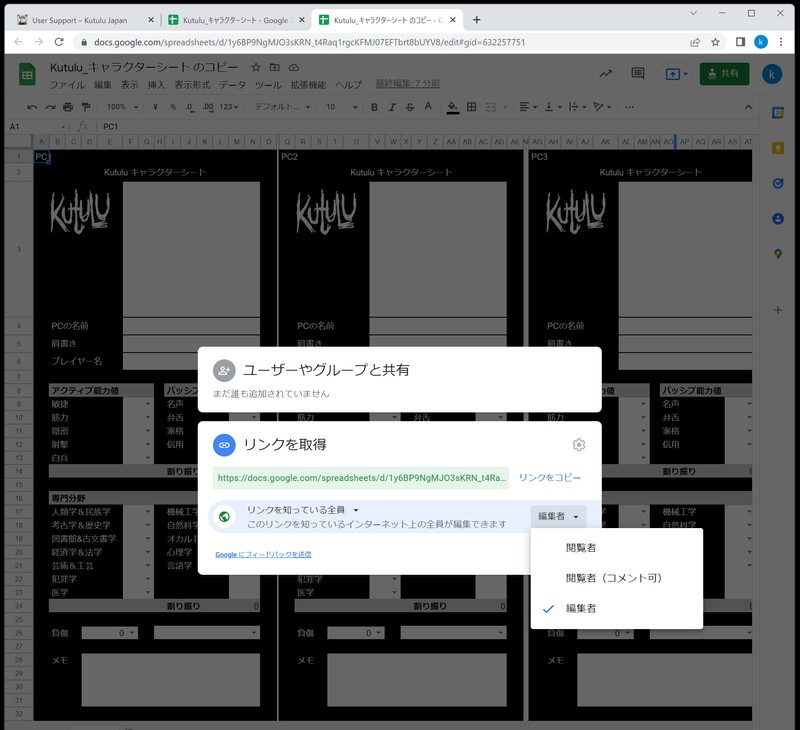Click the more toolbar options ellipsis
Viewport: 800px width, 730px height.
629,107
